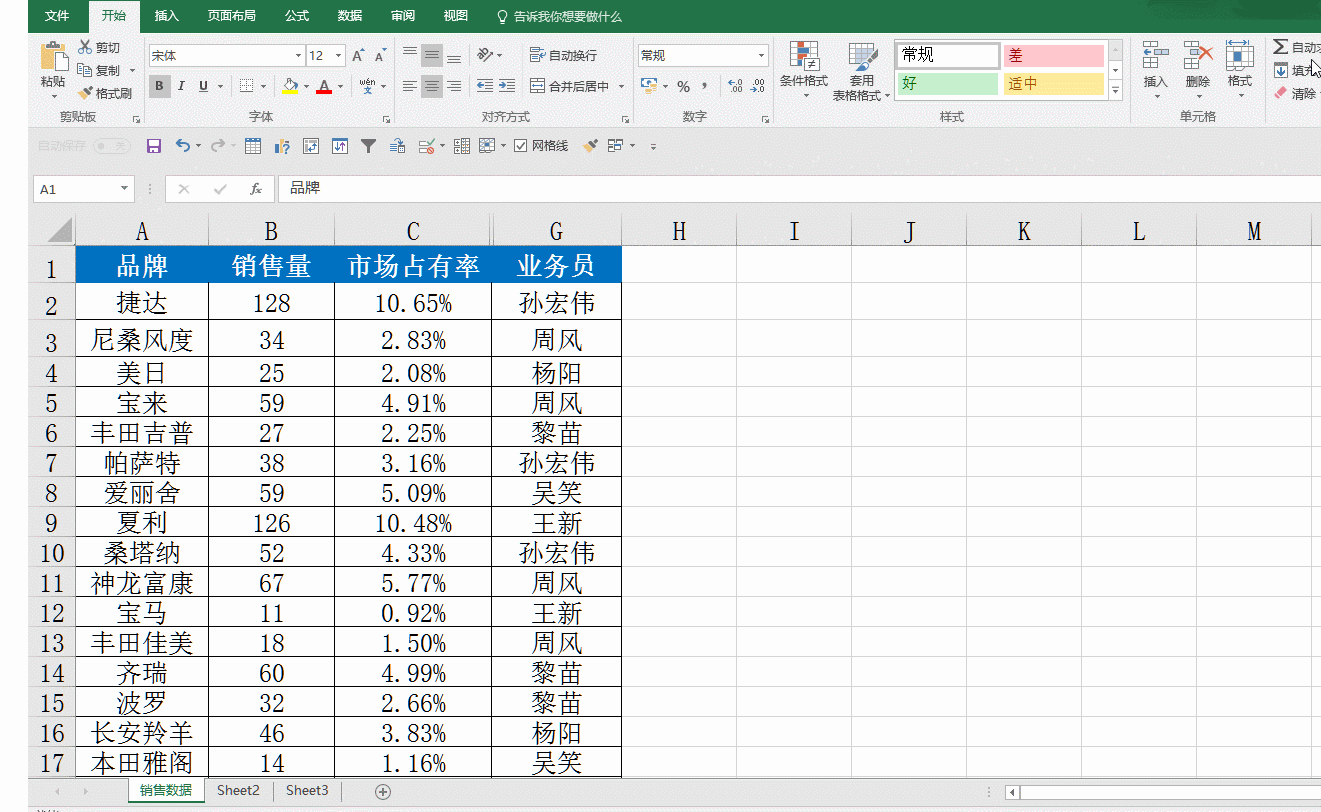Screen dimensions: 1321x812
Task: Open the File (文件) tab
Action: 57,16
